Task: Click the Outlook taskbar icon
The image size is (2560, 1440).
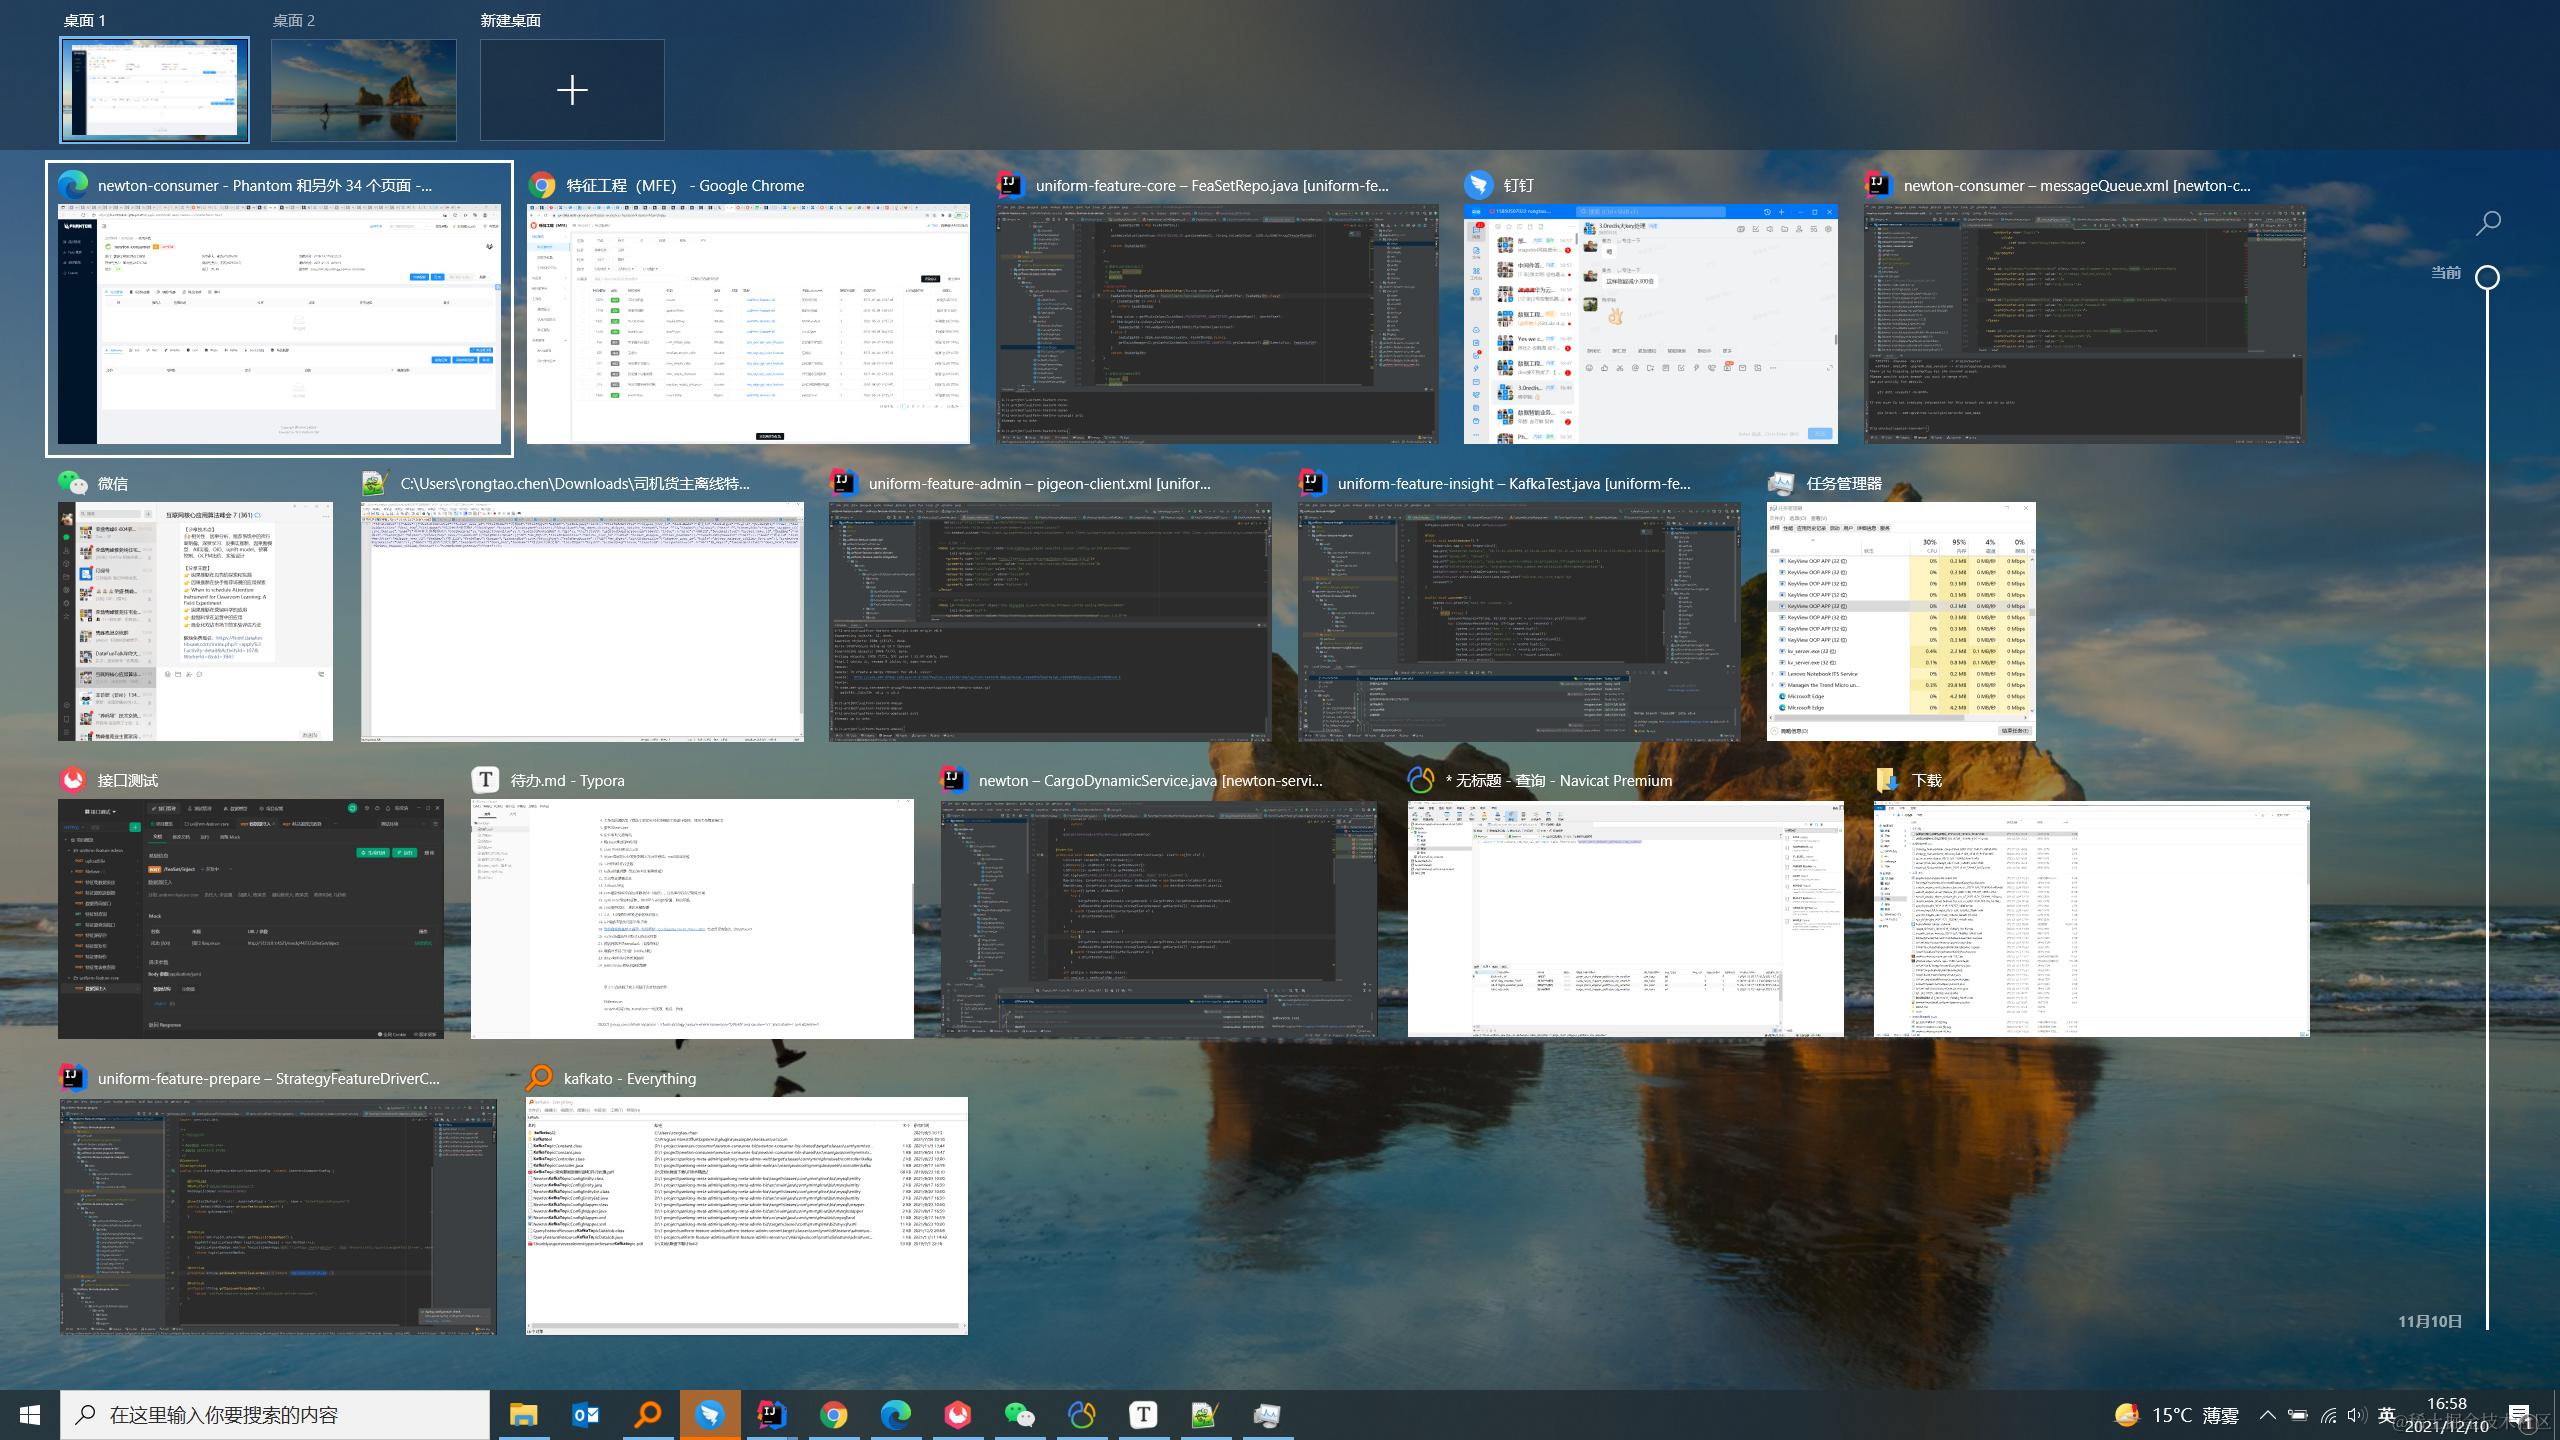Action: [586, 1415]
